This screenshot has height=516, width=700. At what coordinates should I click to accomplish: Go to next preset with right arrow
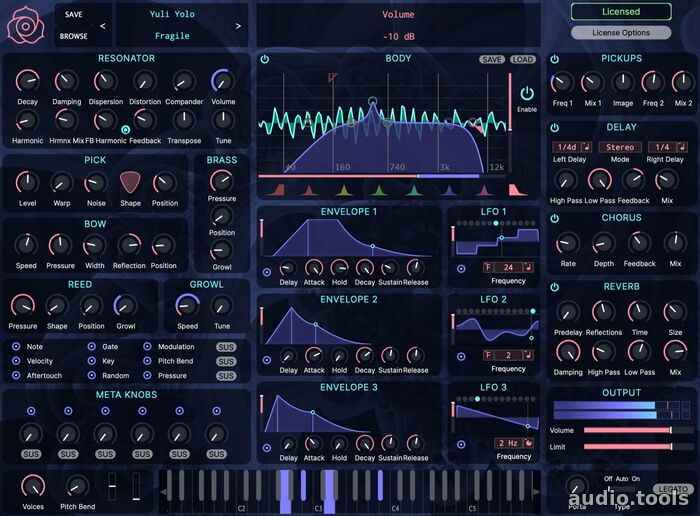(x=238, y=26)
